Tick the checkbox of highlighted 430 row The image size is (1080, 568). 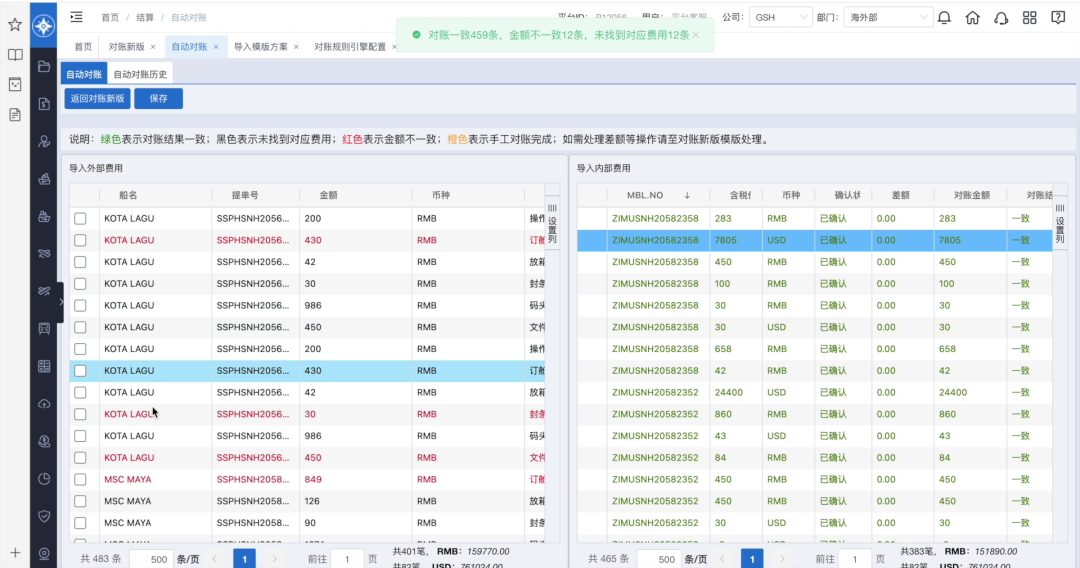click(80, 371)
